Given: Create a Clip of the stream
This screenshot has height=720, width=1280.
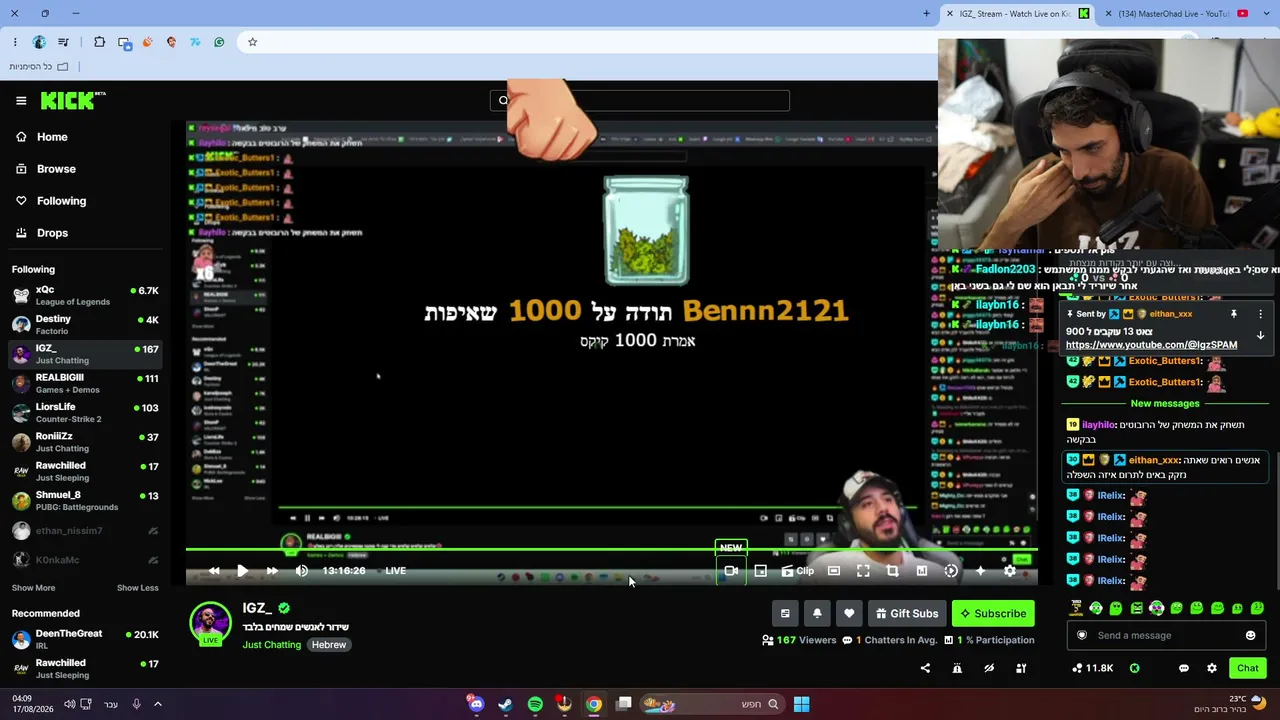Looking at the screenshot, I should [x=798, y=571].
